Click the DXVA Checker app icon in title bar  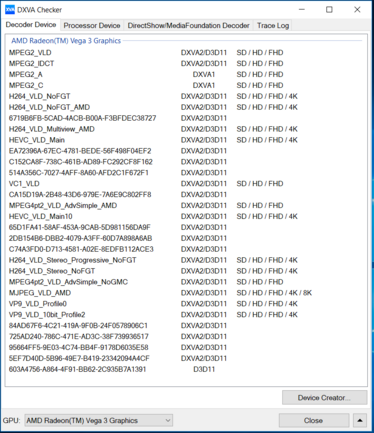[x=10, y=10]
